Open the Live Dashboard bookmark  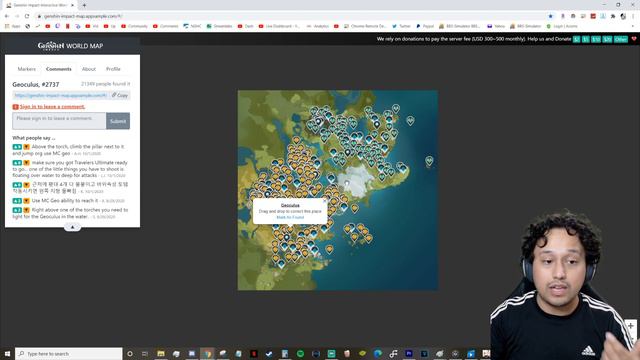(x=279, y=26)
